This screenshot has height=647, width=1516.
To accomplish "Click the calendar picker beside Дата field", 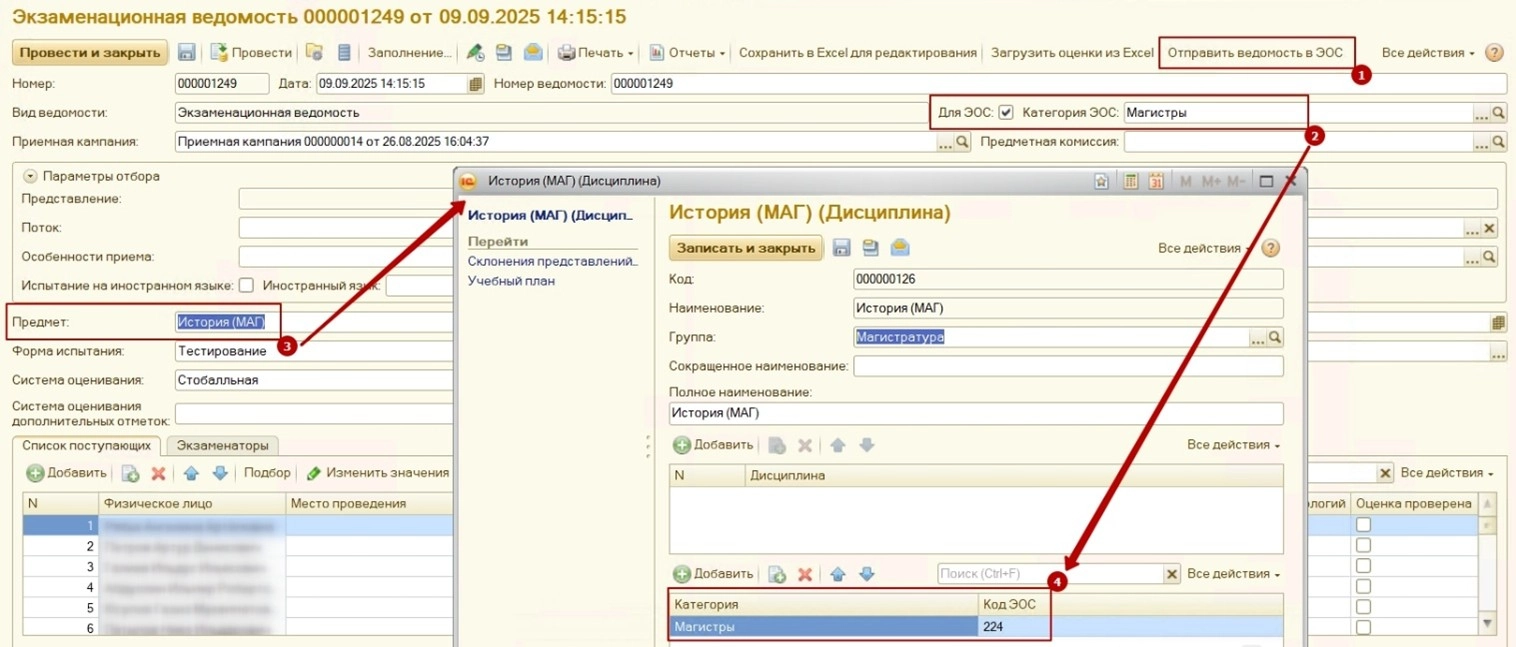I will pos(476,84).
